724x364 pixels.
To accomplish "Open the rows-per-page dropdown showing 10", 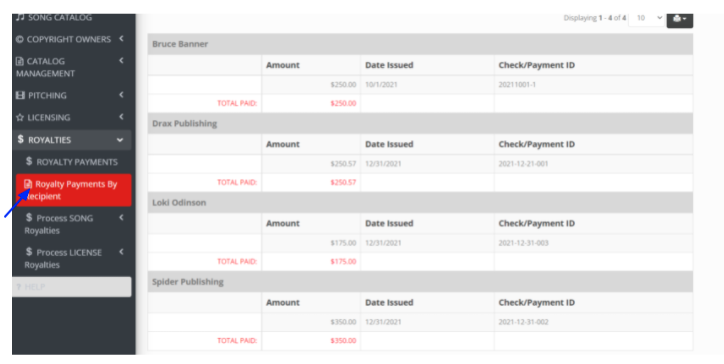I will 647,18.
